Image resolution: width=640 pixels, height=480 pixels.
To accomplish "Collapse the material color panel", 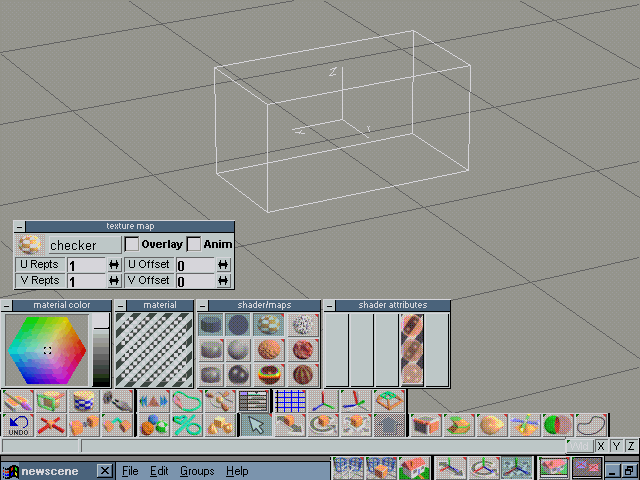I will (8, 305).
